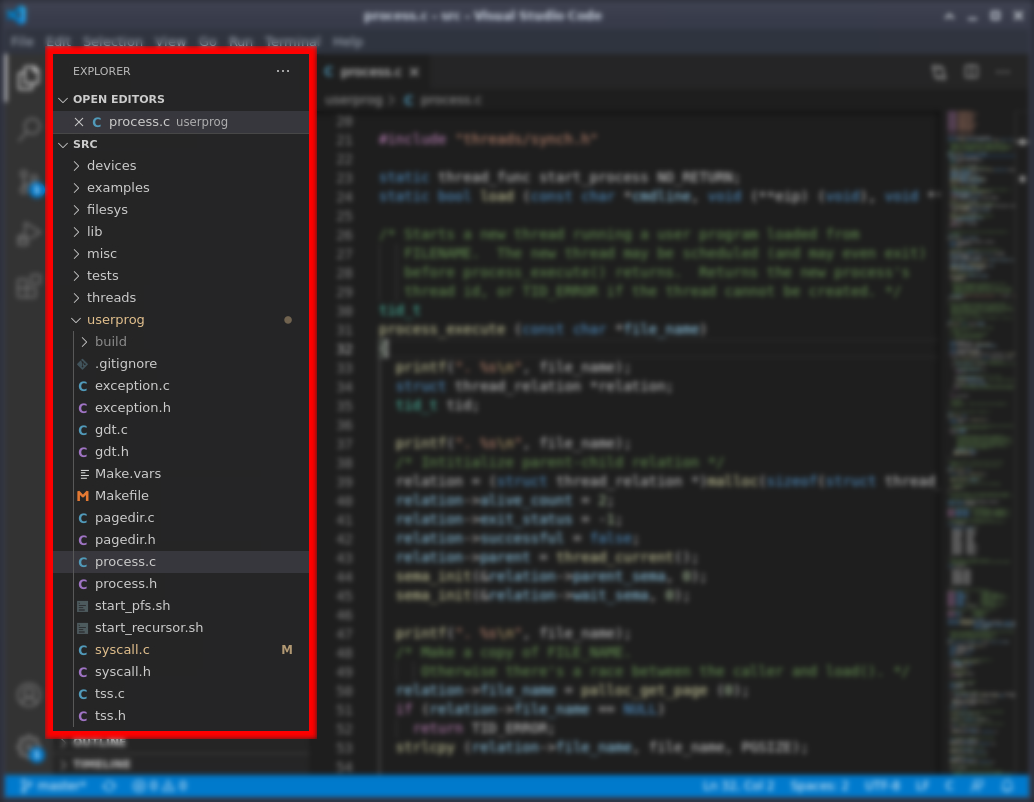Open the modified syscall.c file
This screenshot has width=1034, height=802.
click(x=181, y=650)
